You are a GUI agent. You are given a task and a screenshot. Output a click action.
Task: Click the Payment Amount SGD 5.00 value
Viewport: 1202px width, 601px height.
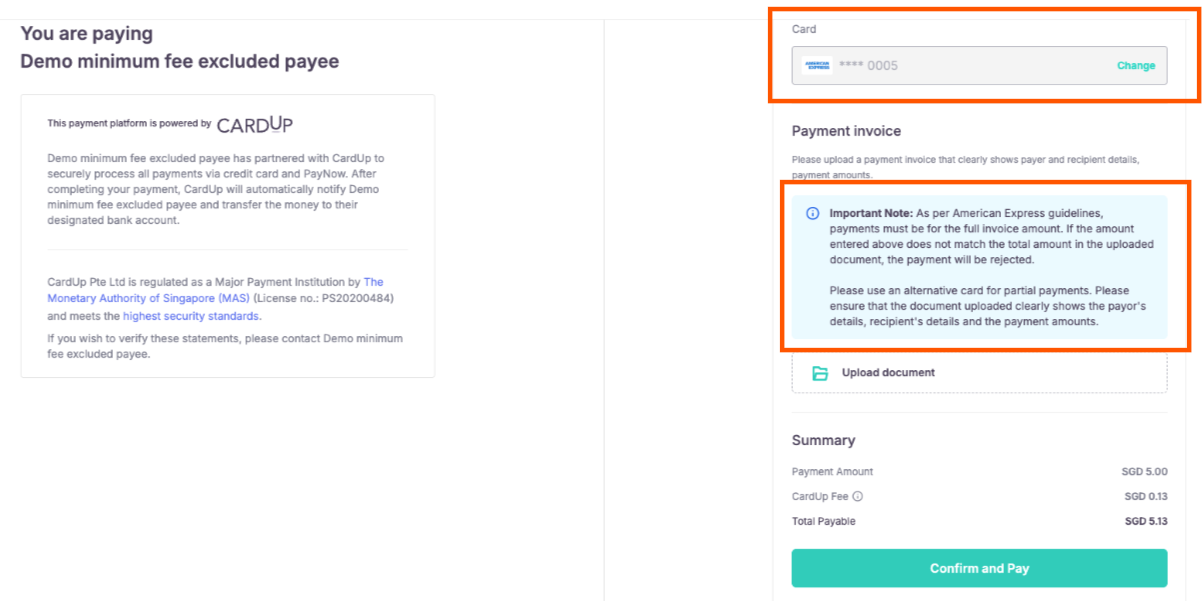tap(1145, 471)
